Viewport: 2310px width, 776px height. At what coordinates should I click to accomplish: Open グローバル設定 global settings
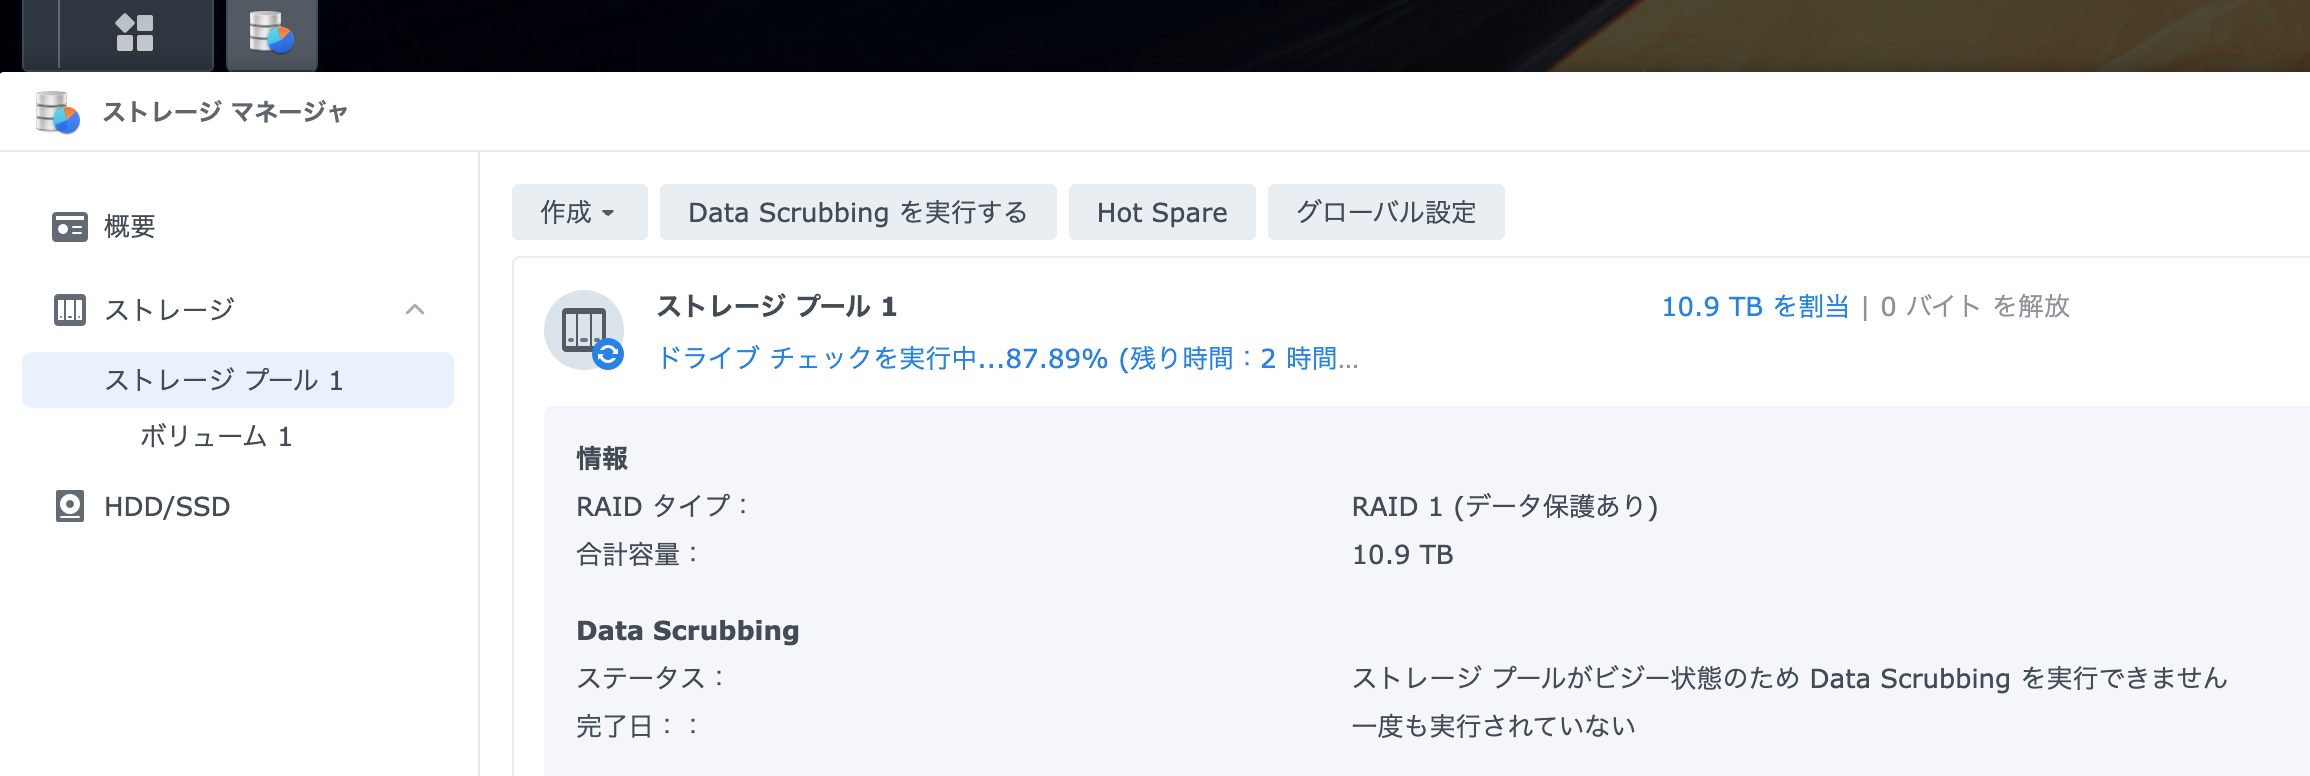click(x=1385, y=212)
